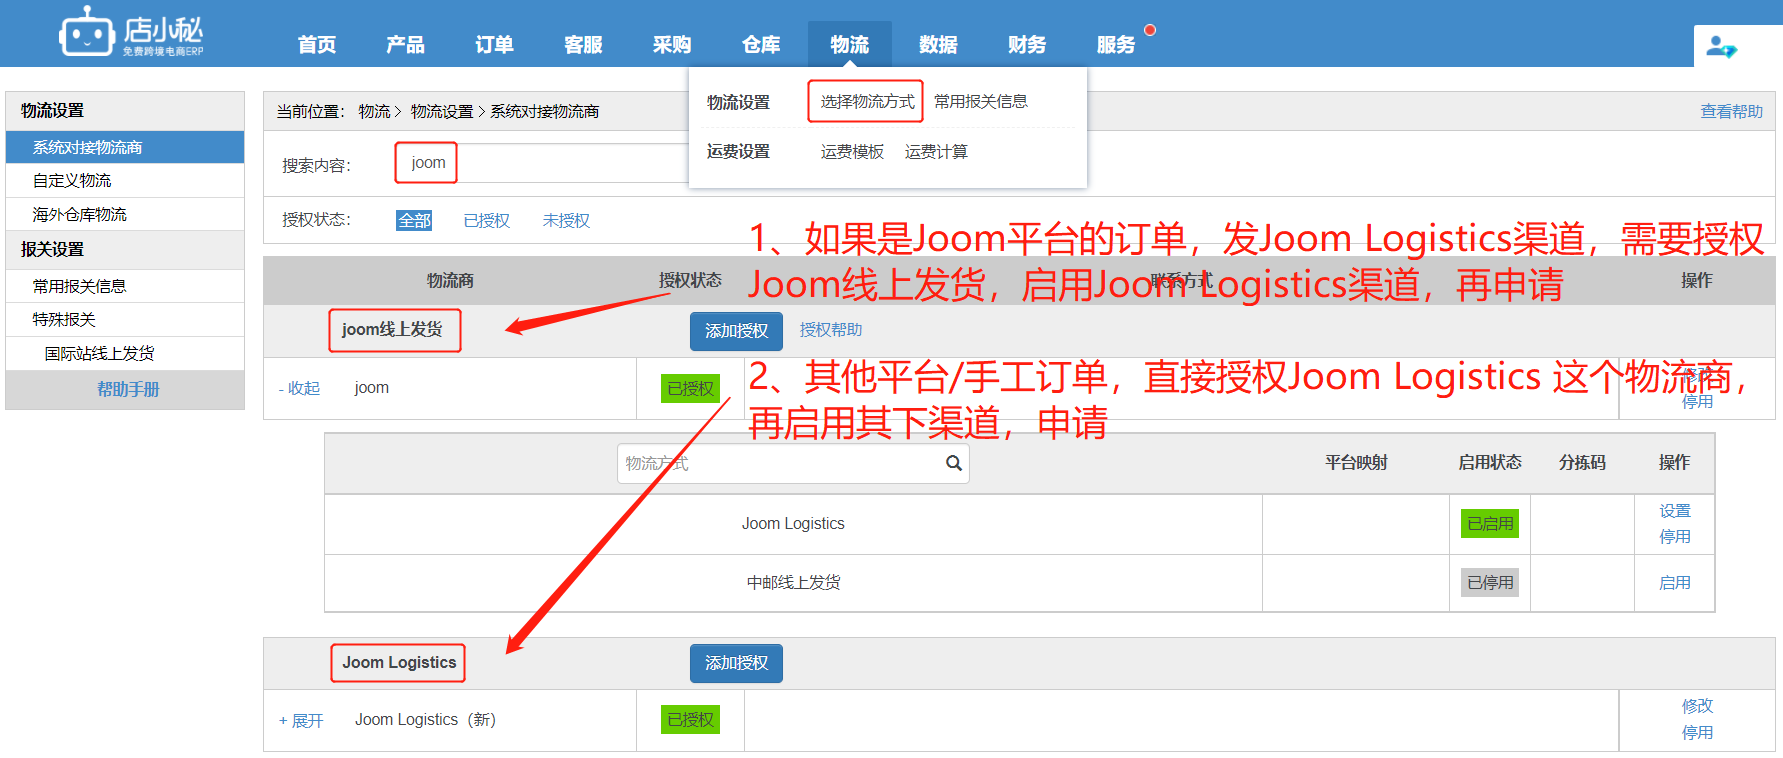Open 授权帮助 link
The height and width of the screenshot is (758, 1783).
coord(830,330)
